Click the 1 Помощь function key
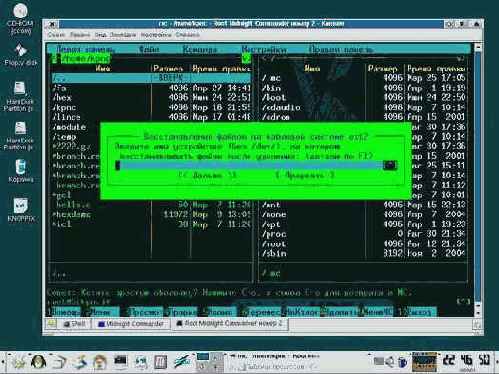Screen dimensions: 499x374 coord(65,312)
